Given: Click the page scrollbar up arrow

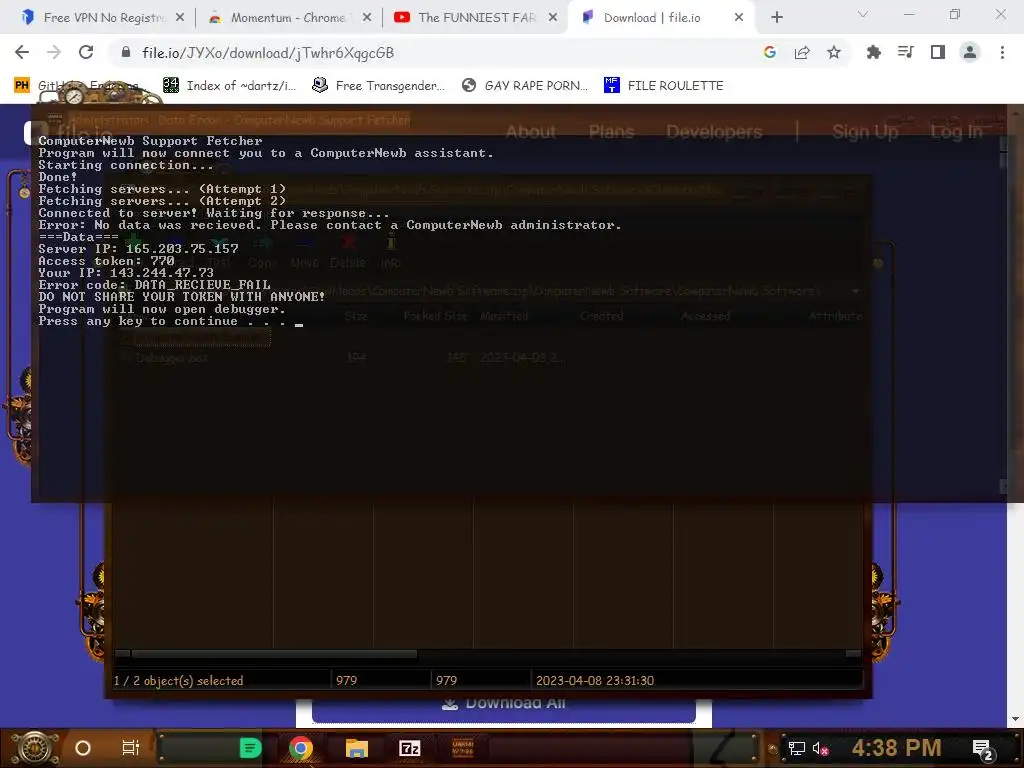Looking at the screenshot, I should [1015, 112].
